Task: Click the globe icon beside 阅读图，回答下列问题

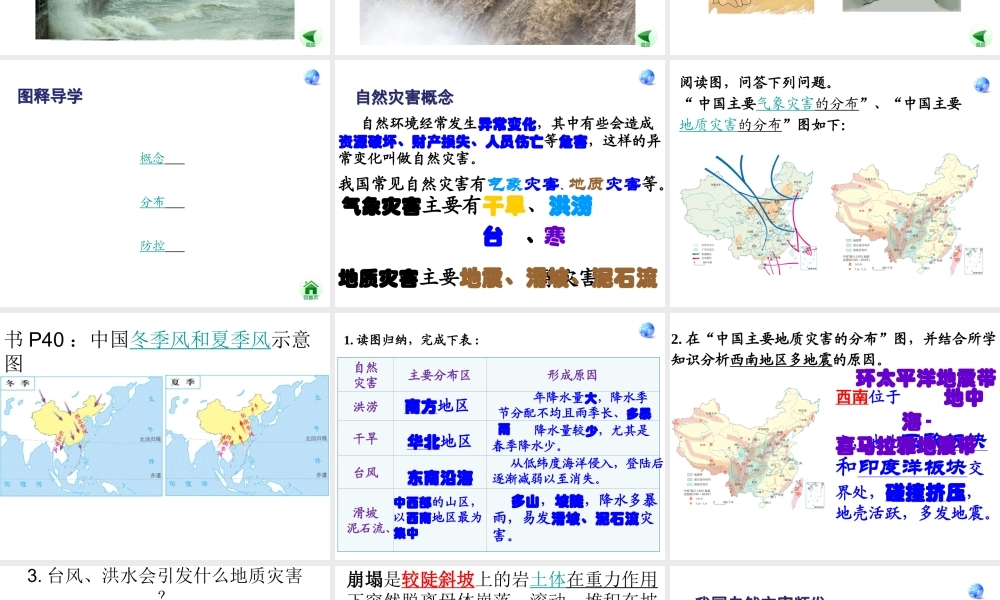Action: tap(982, 84)
